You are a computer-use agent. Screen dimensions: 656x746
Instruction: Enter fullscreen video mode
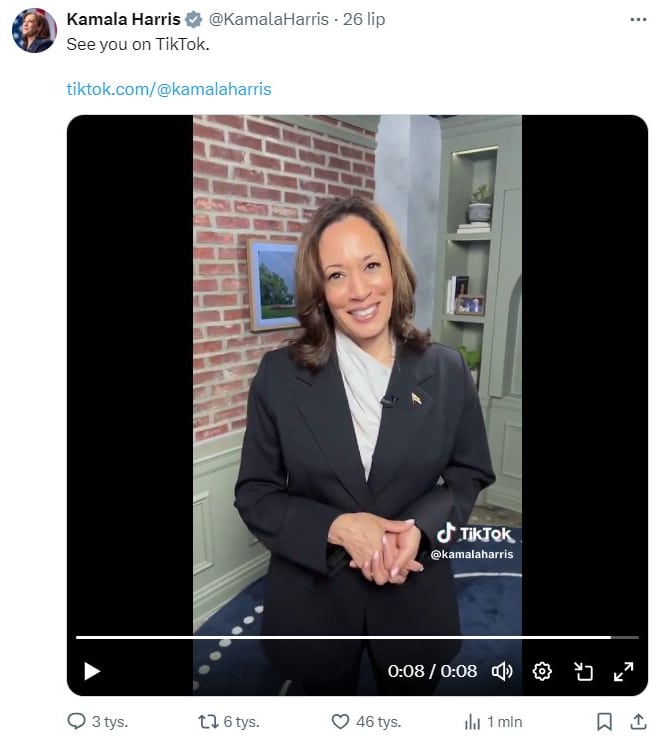point(623,671)
